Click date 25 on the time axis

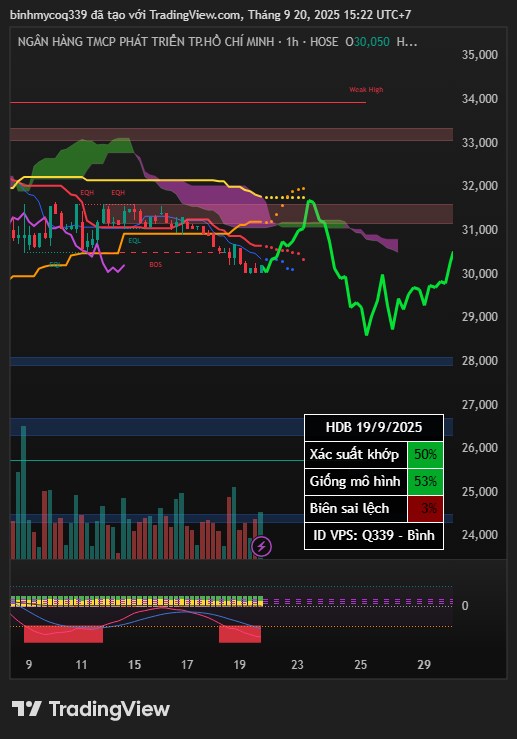361,665
